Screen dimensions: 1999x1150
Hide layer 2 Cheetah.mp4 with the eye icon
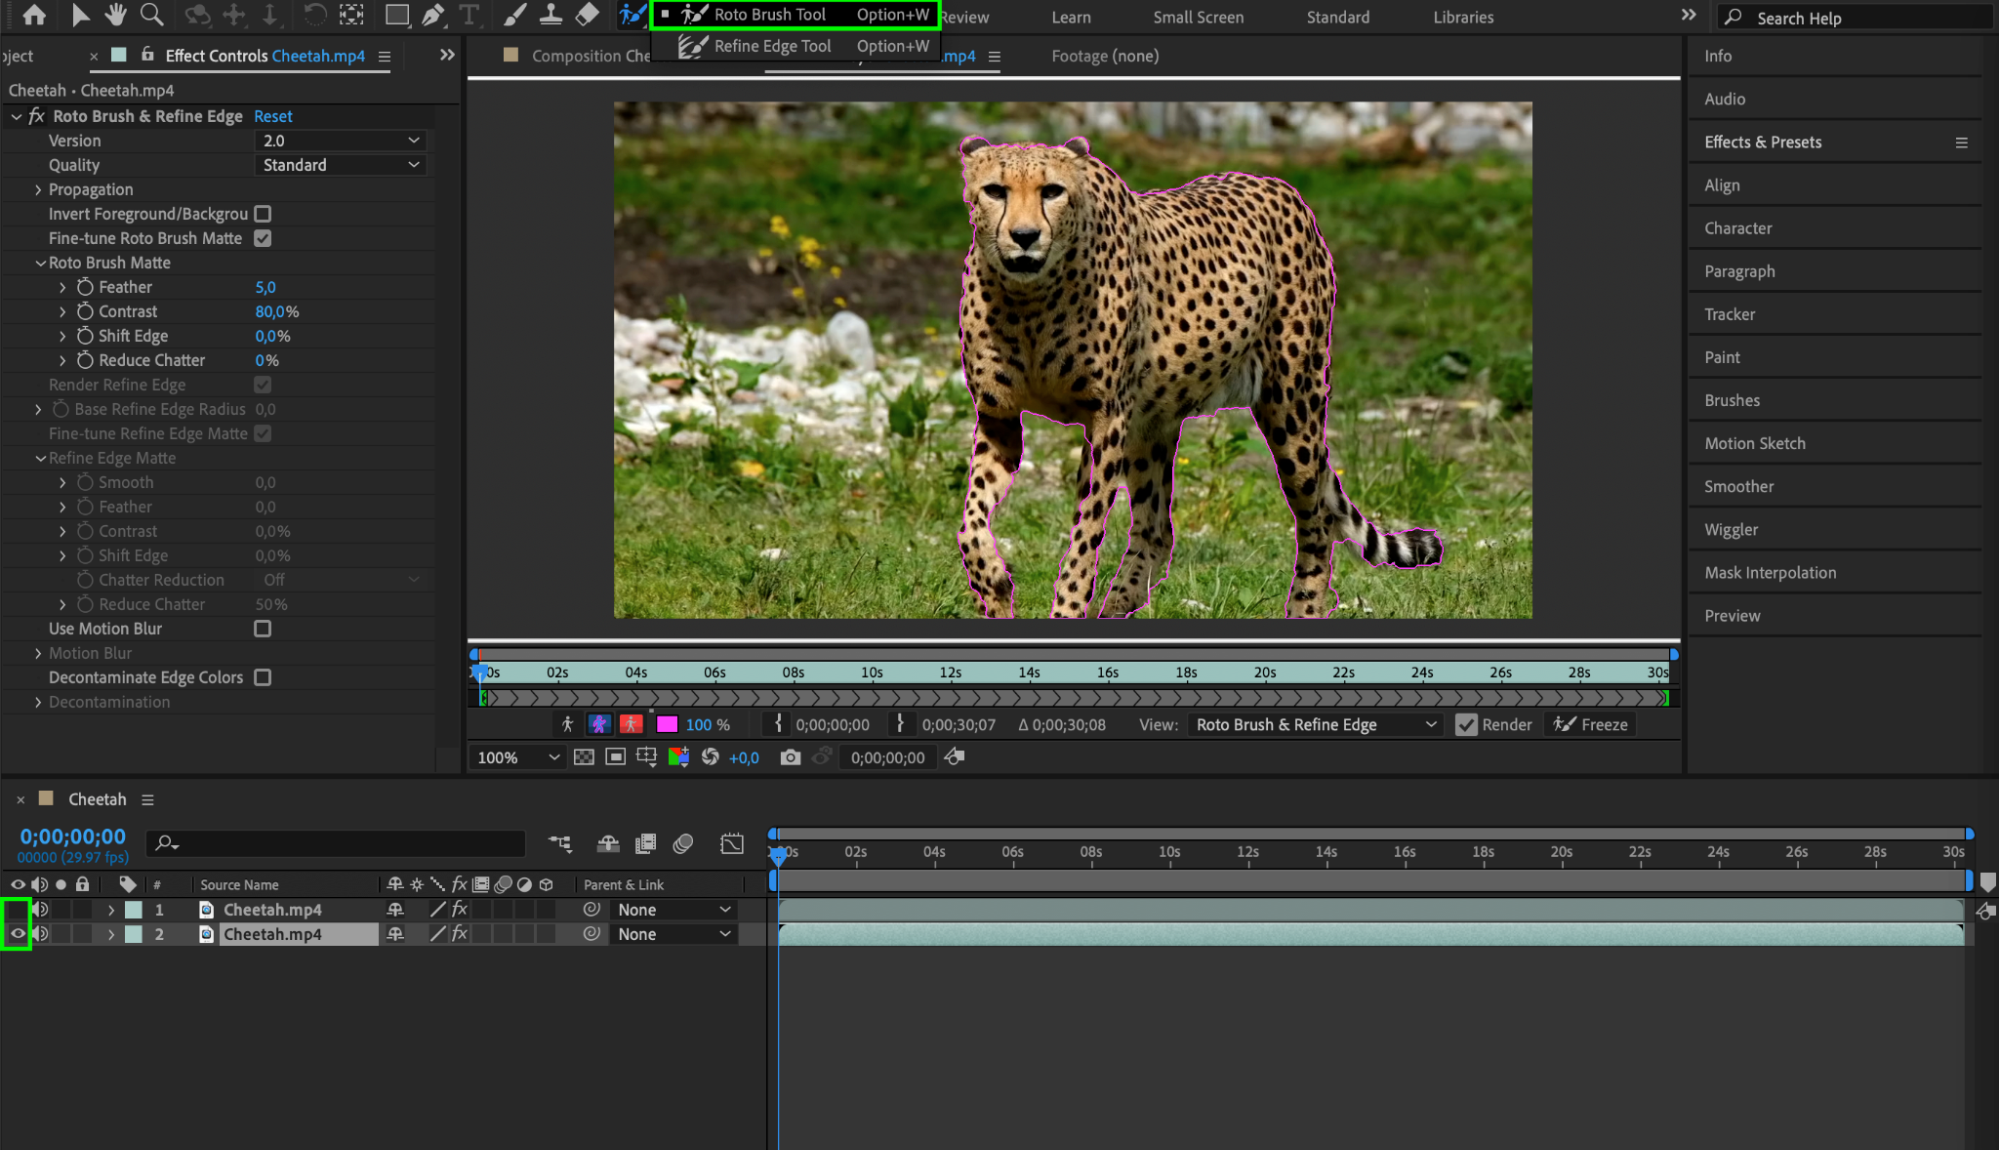17,934
